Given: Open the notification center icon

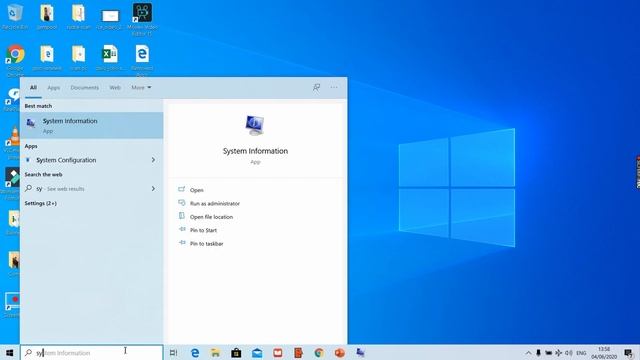Looking at the screenshot, I should [x=628, y=353].
